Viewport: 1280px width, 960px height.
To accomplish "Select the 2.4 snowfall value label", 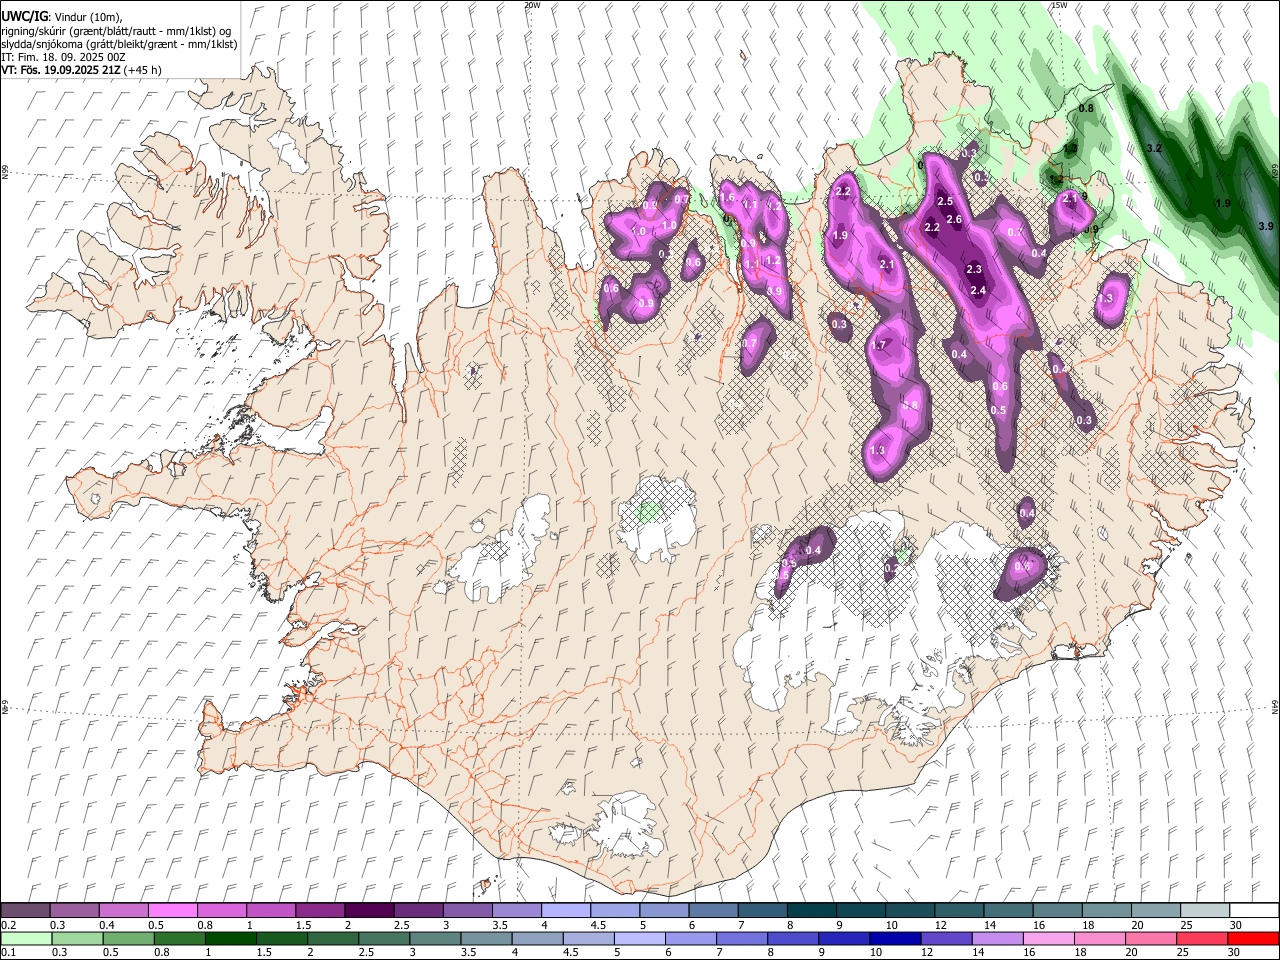I will (x=978, y=290).
